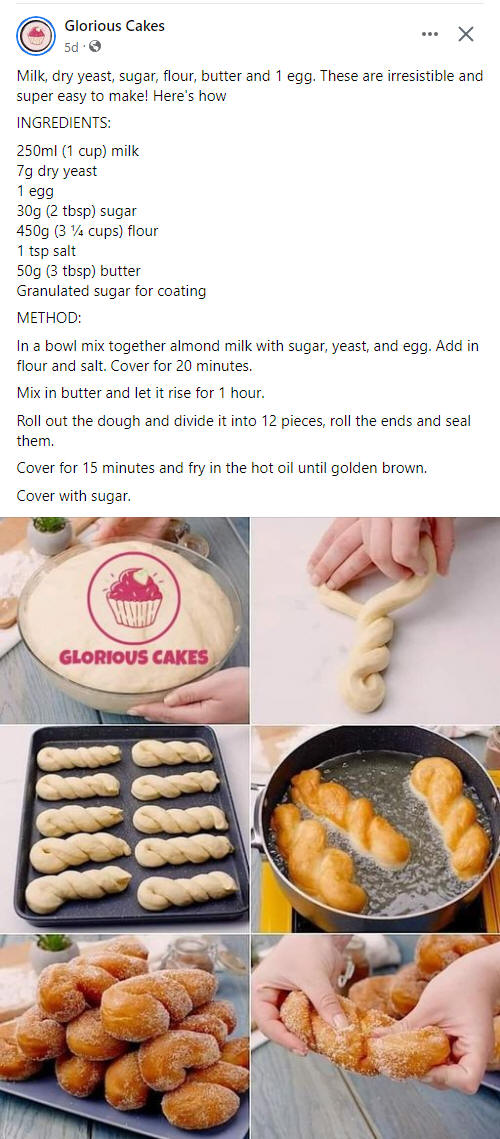Screen dimensions: 500x1139
Task: Open the 5d post timestamp
Action: coord(70,47)
